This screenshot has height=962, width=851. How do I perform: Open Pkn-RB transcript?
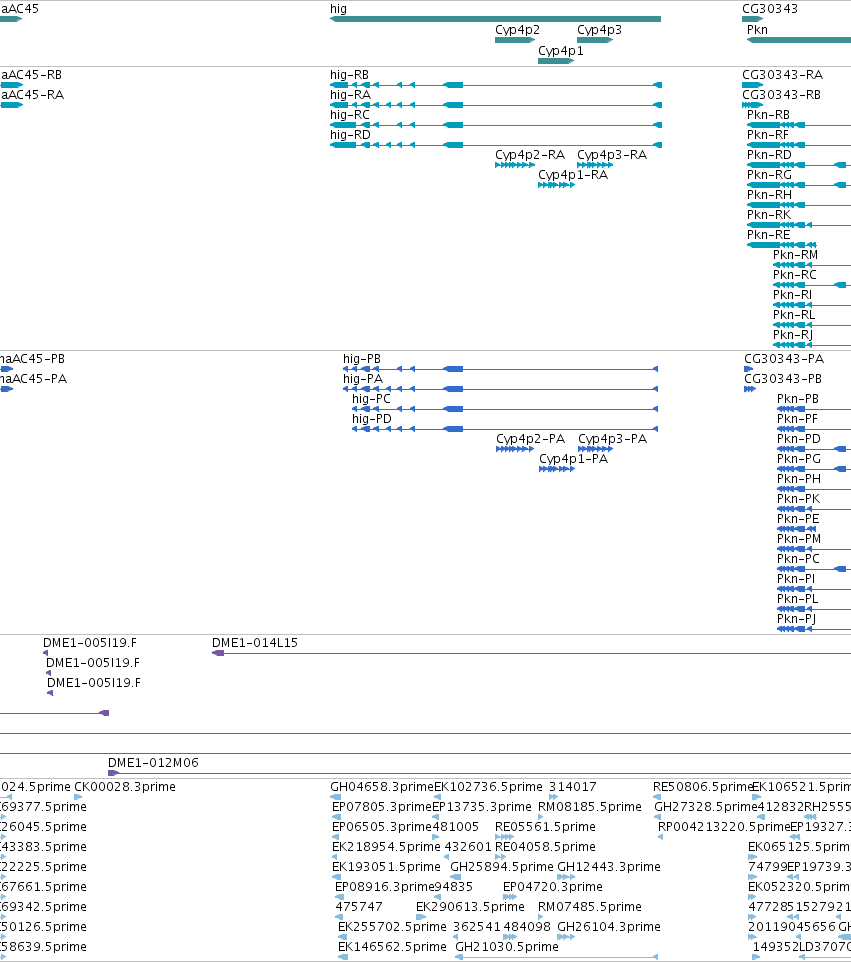point(768,115)
